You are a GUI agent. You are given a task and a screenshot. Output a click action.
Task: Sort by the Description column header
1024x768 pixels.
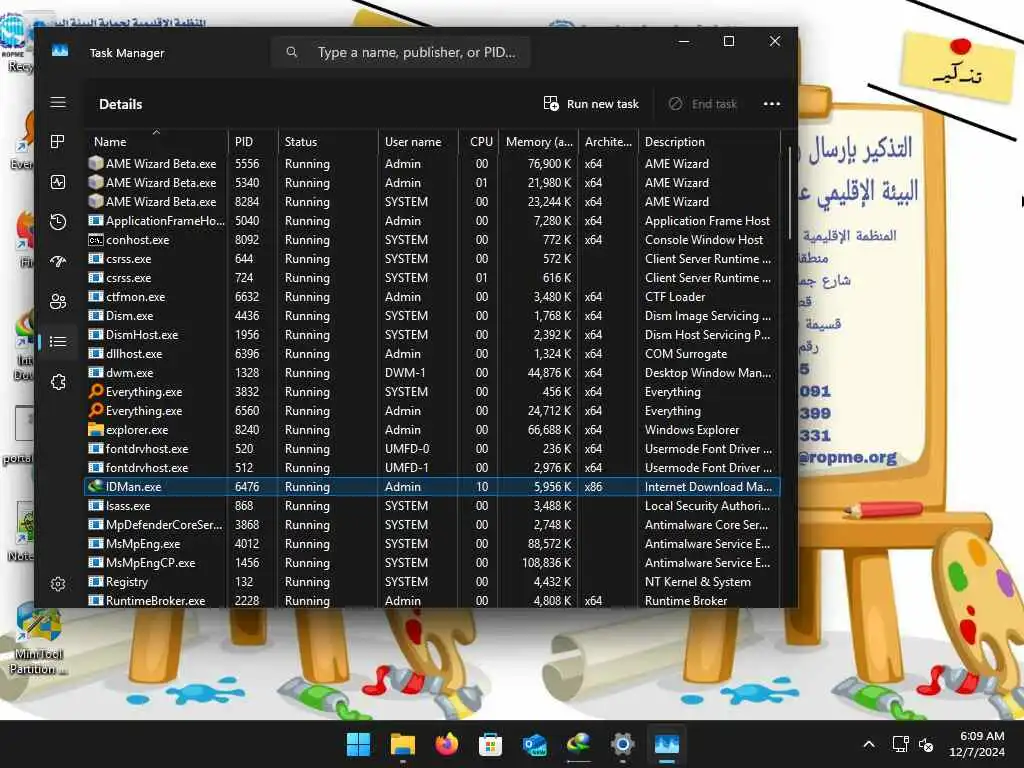pyautogui.click(x=709, y=142)
